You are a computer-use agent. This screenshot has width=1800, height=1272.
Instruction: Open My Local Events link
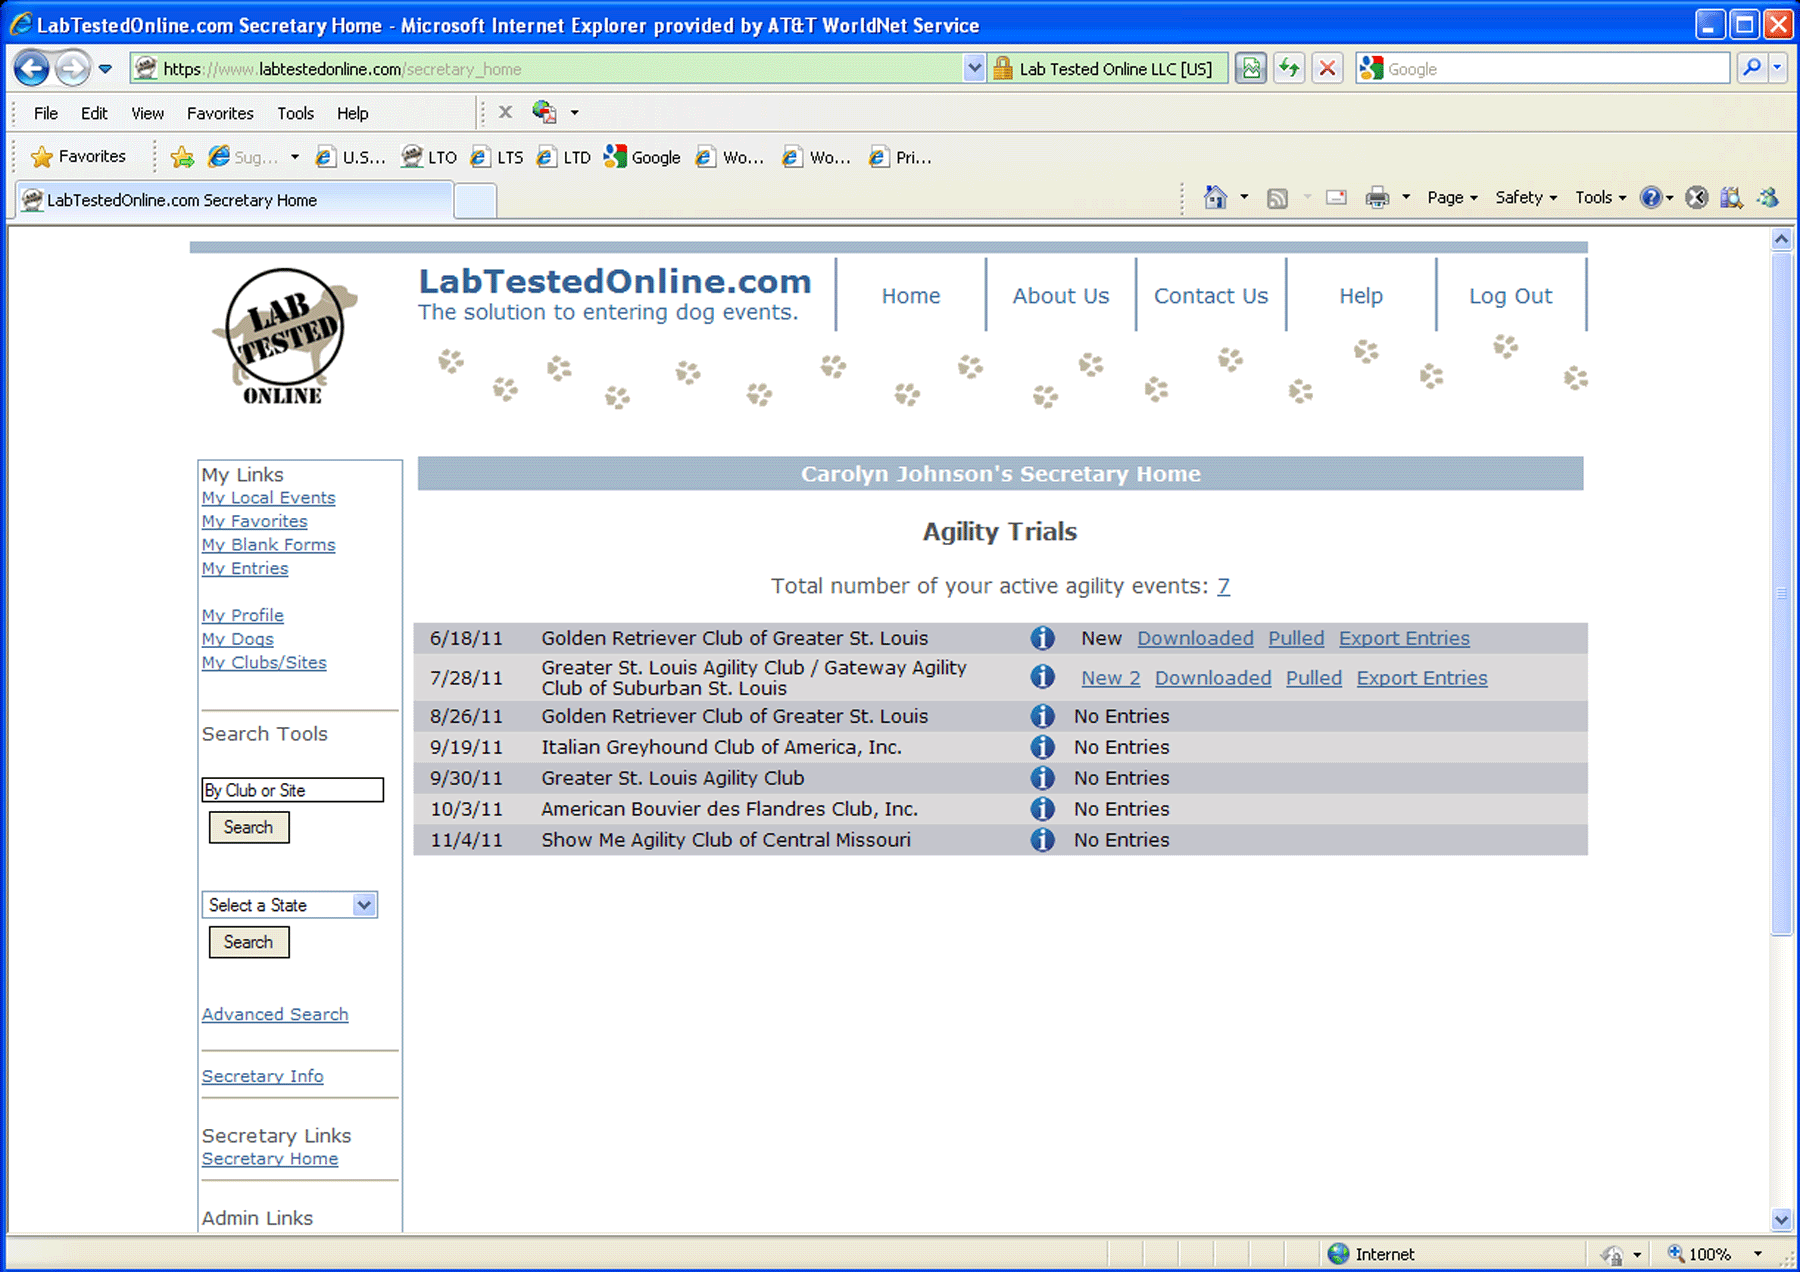(x=268, y=498)
